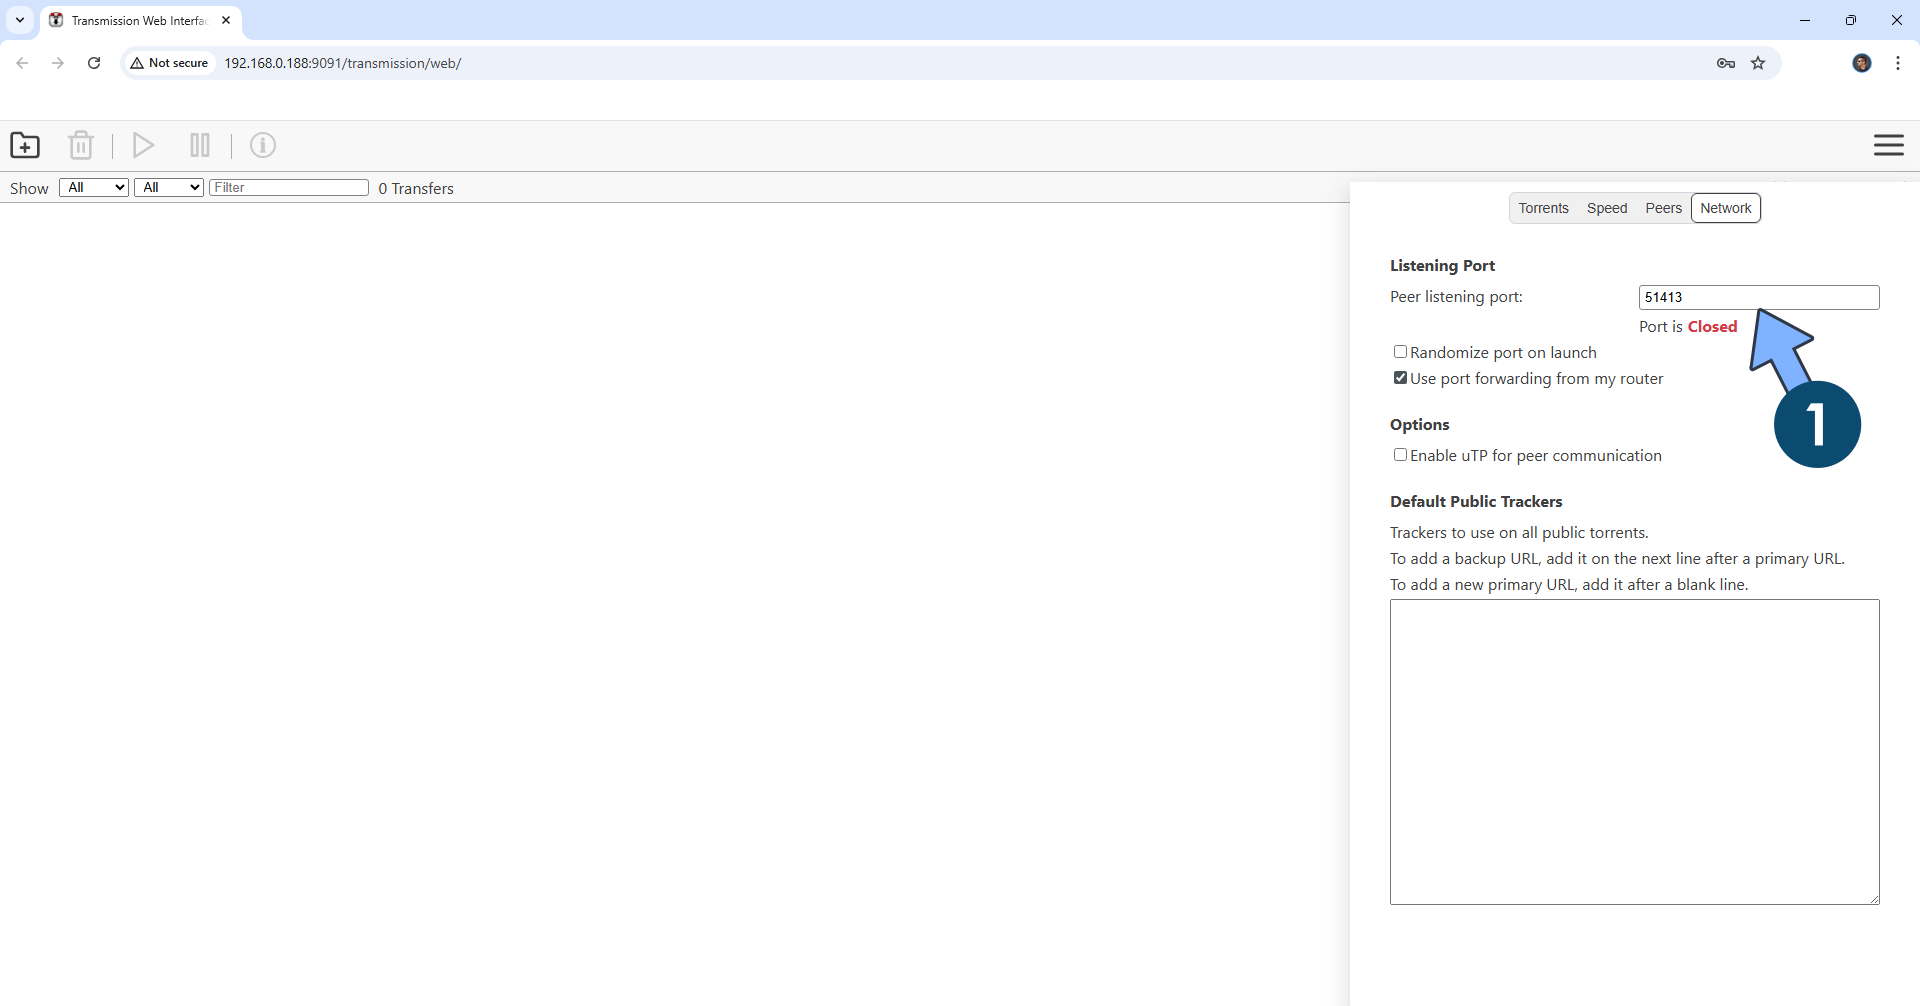1920x1006 pixels.
Task: Click the '0 Transfers' count text
Action: tap(416, 188)
